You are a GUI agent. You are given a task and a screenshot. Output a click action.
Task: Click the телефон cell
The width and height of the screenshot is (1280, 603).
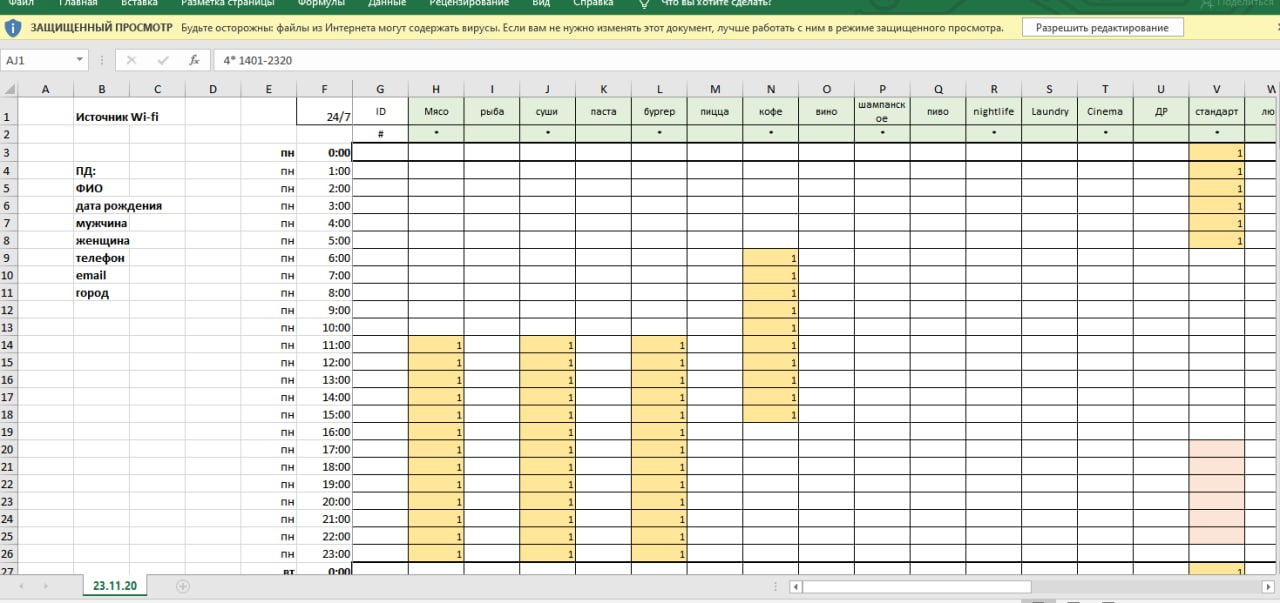pyautogui.click(x=101, y=258)
